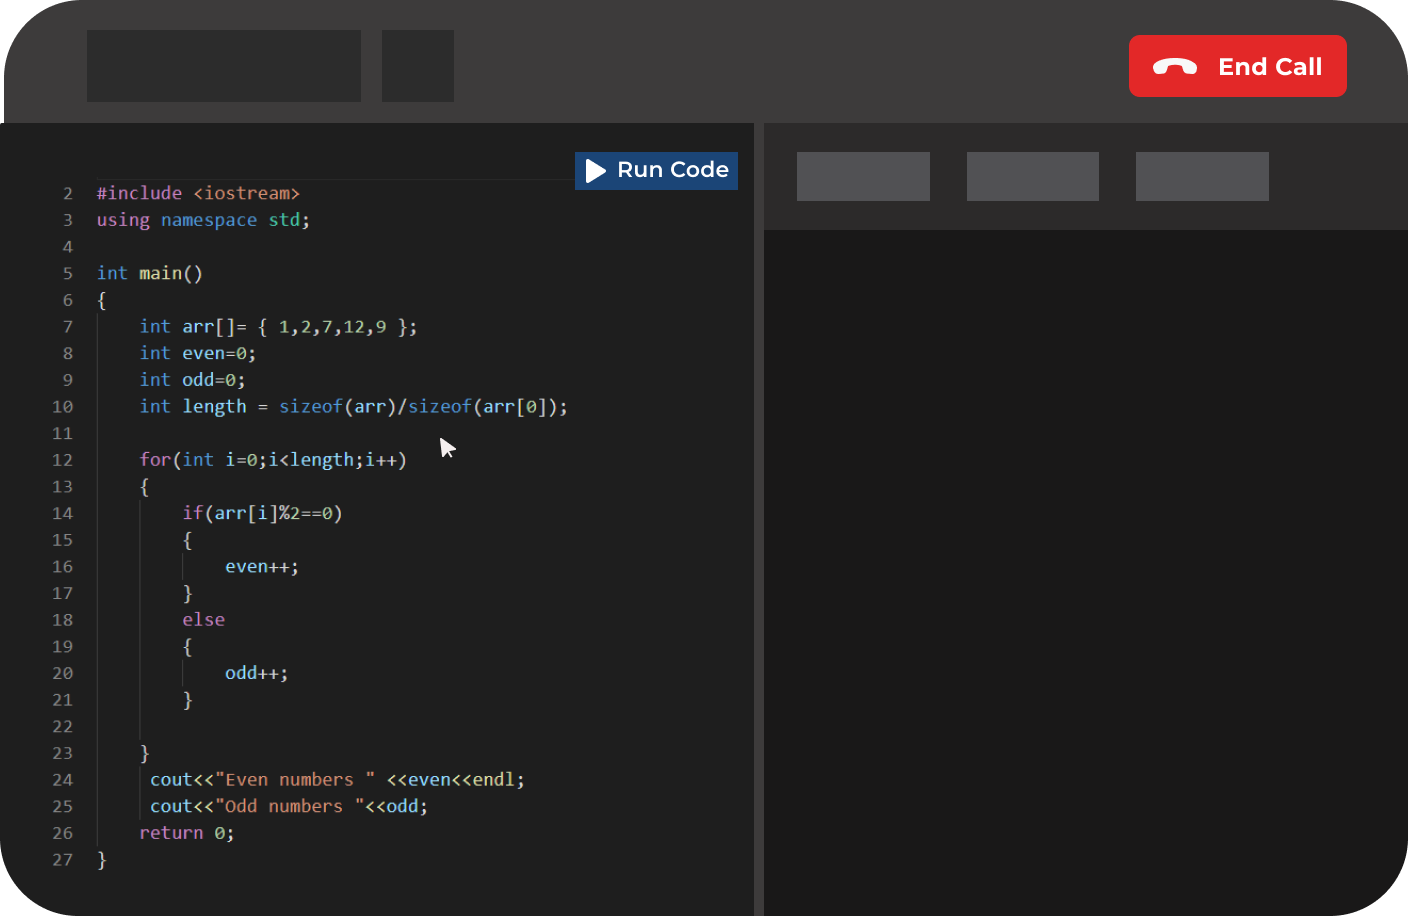Click the phone hang-up icon
Screen dimensions: 1408x916
[1175, 67]
